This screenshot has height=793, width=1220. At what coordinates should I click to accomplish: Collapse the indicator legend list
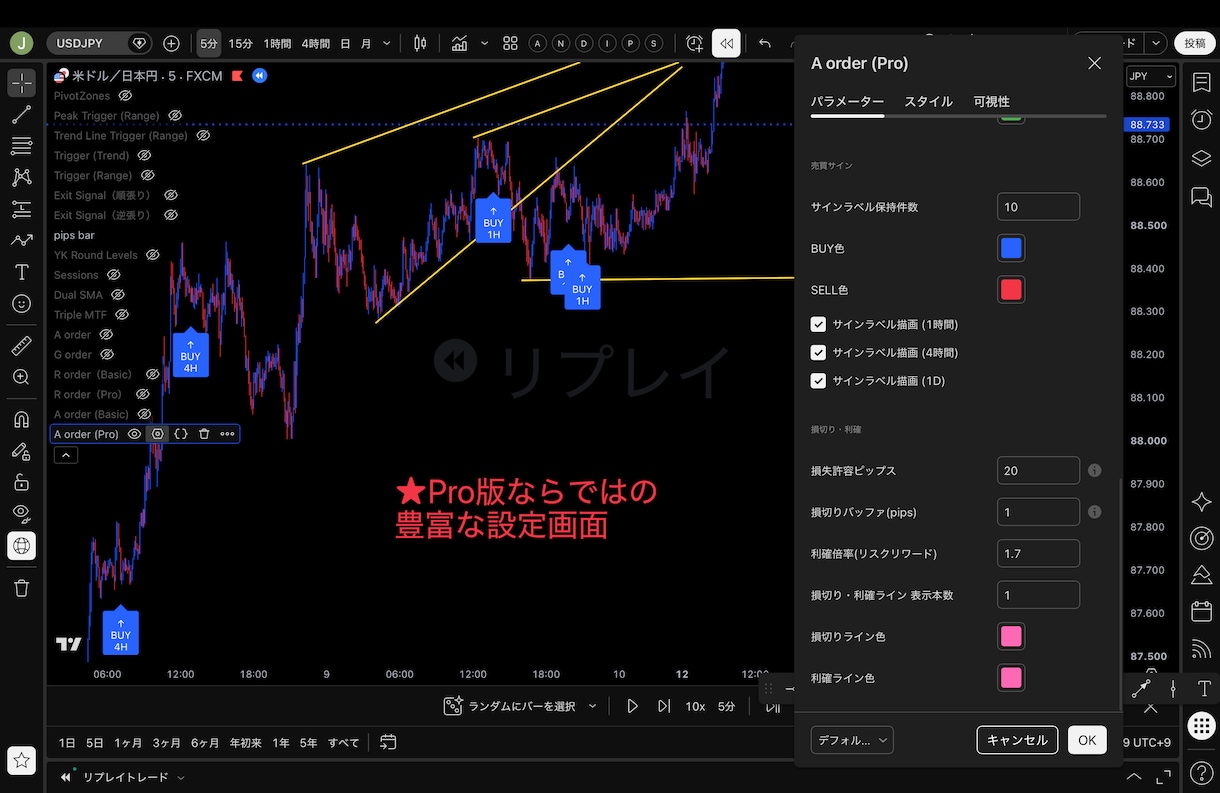pyautogui.click(x=65, y=455)
